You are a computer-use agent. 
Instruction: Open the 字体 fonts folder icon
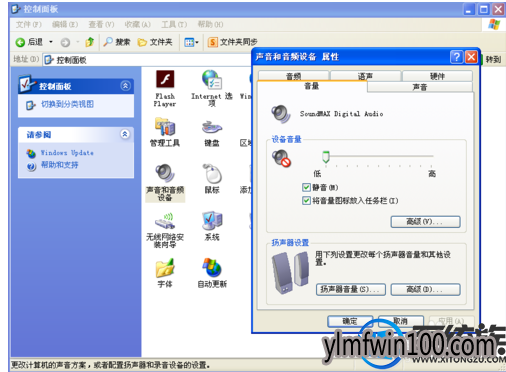tap(165, 268)
